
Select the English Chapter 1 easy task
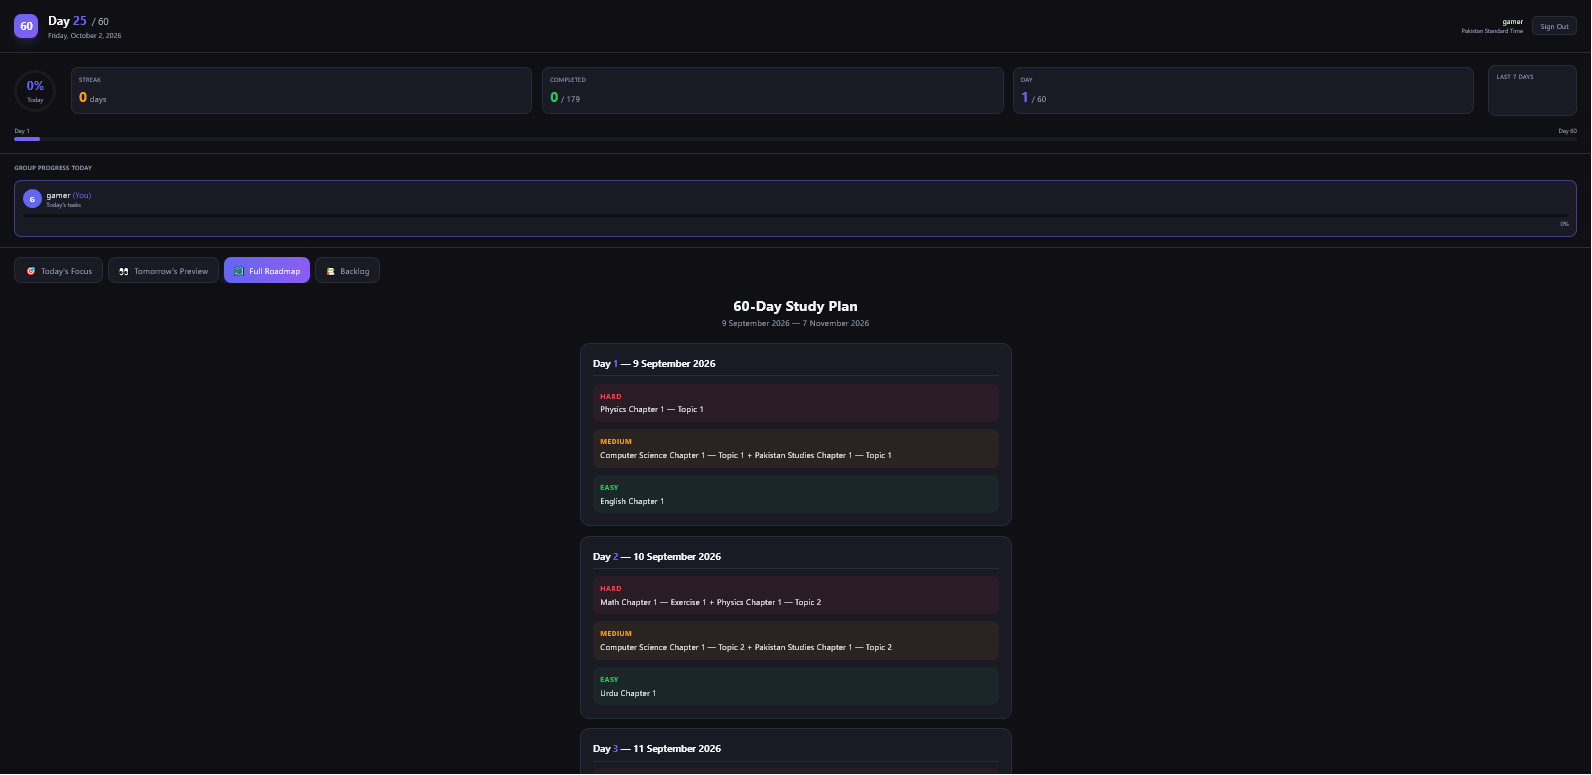[x=796, y=494]
